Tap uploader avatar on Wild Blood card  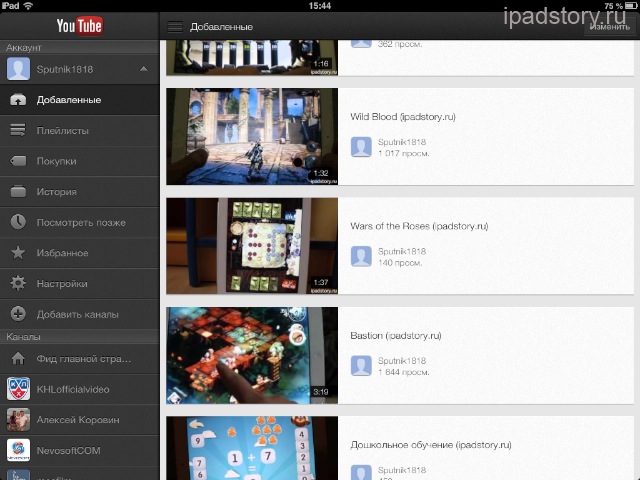361,147
